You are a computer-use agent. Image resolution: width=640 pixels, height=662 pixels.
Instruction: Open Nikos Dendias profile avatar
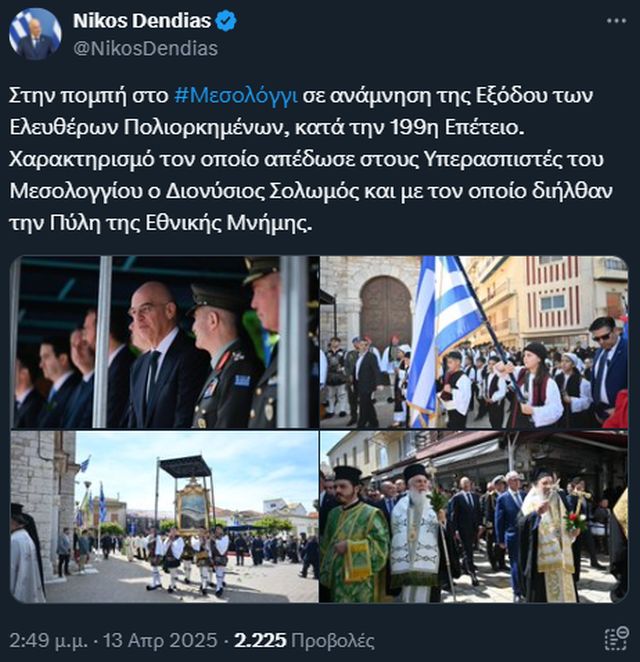[x=35, y=34]
